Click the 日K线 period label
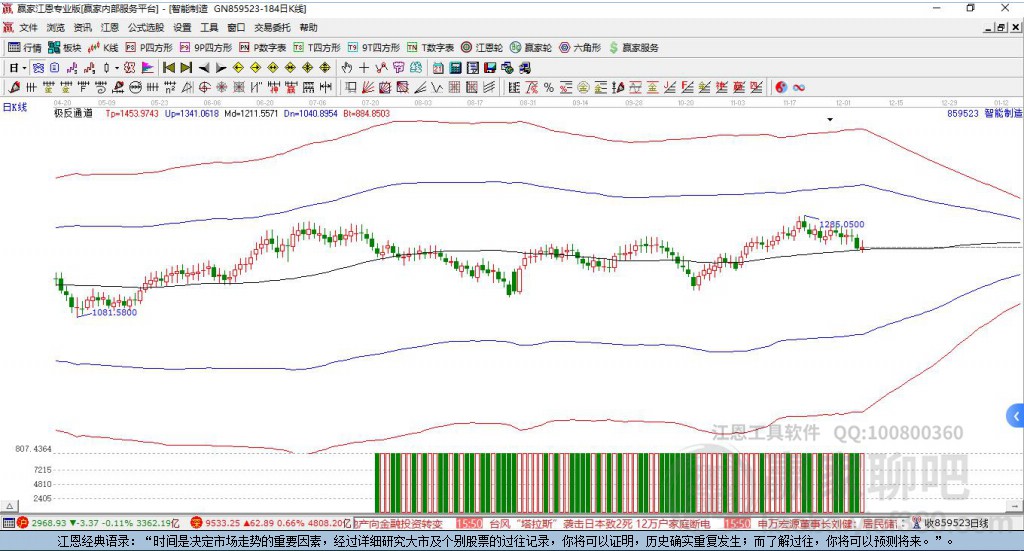1024x551 pixels. click(14, 107)
